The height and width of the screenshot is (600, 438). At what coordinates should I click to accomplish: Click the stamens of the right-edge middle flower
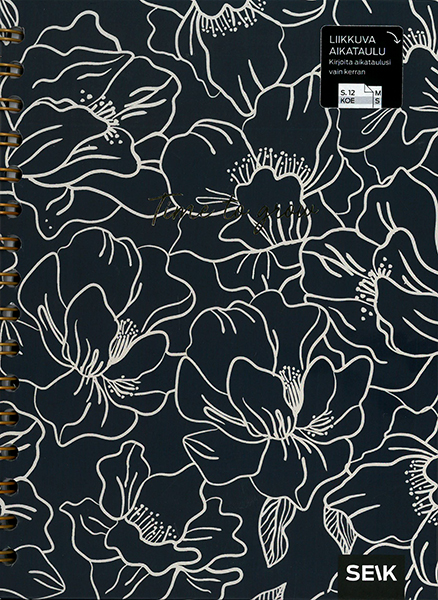pos(373,288)
